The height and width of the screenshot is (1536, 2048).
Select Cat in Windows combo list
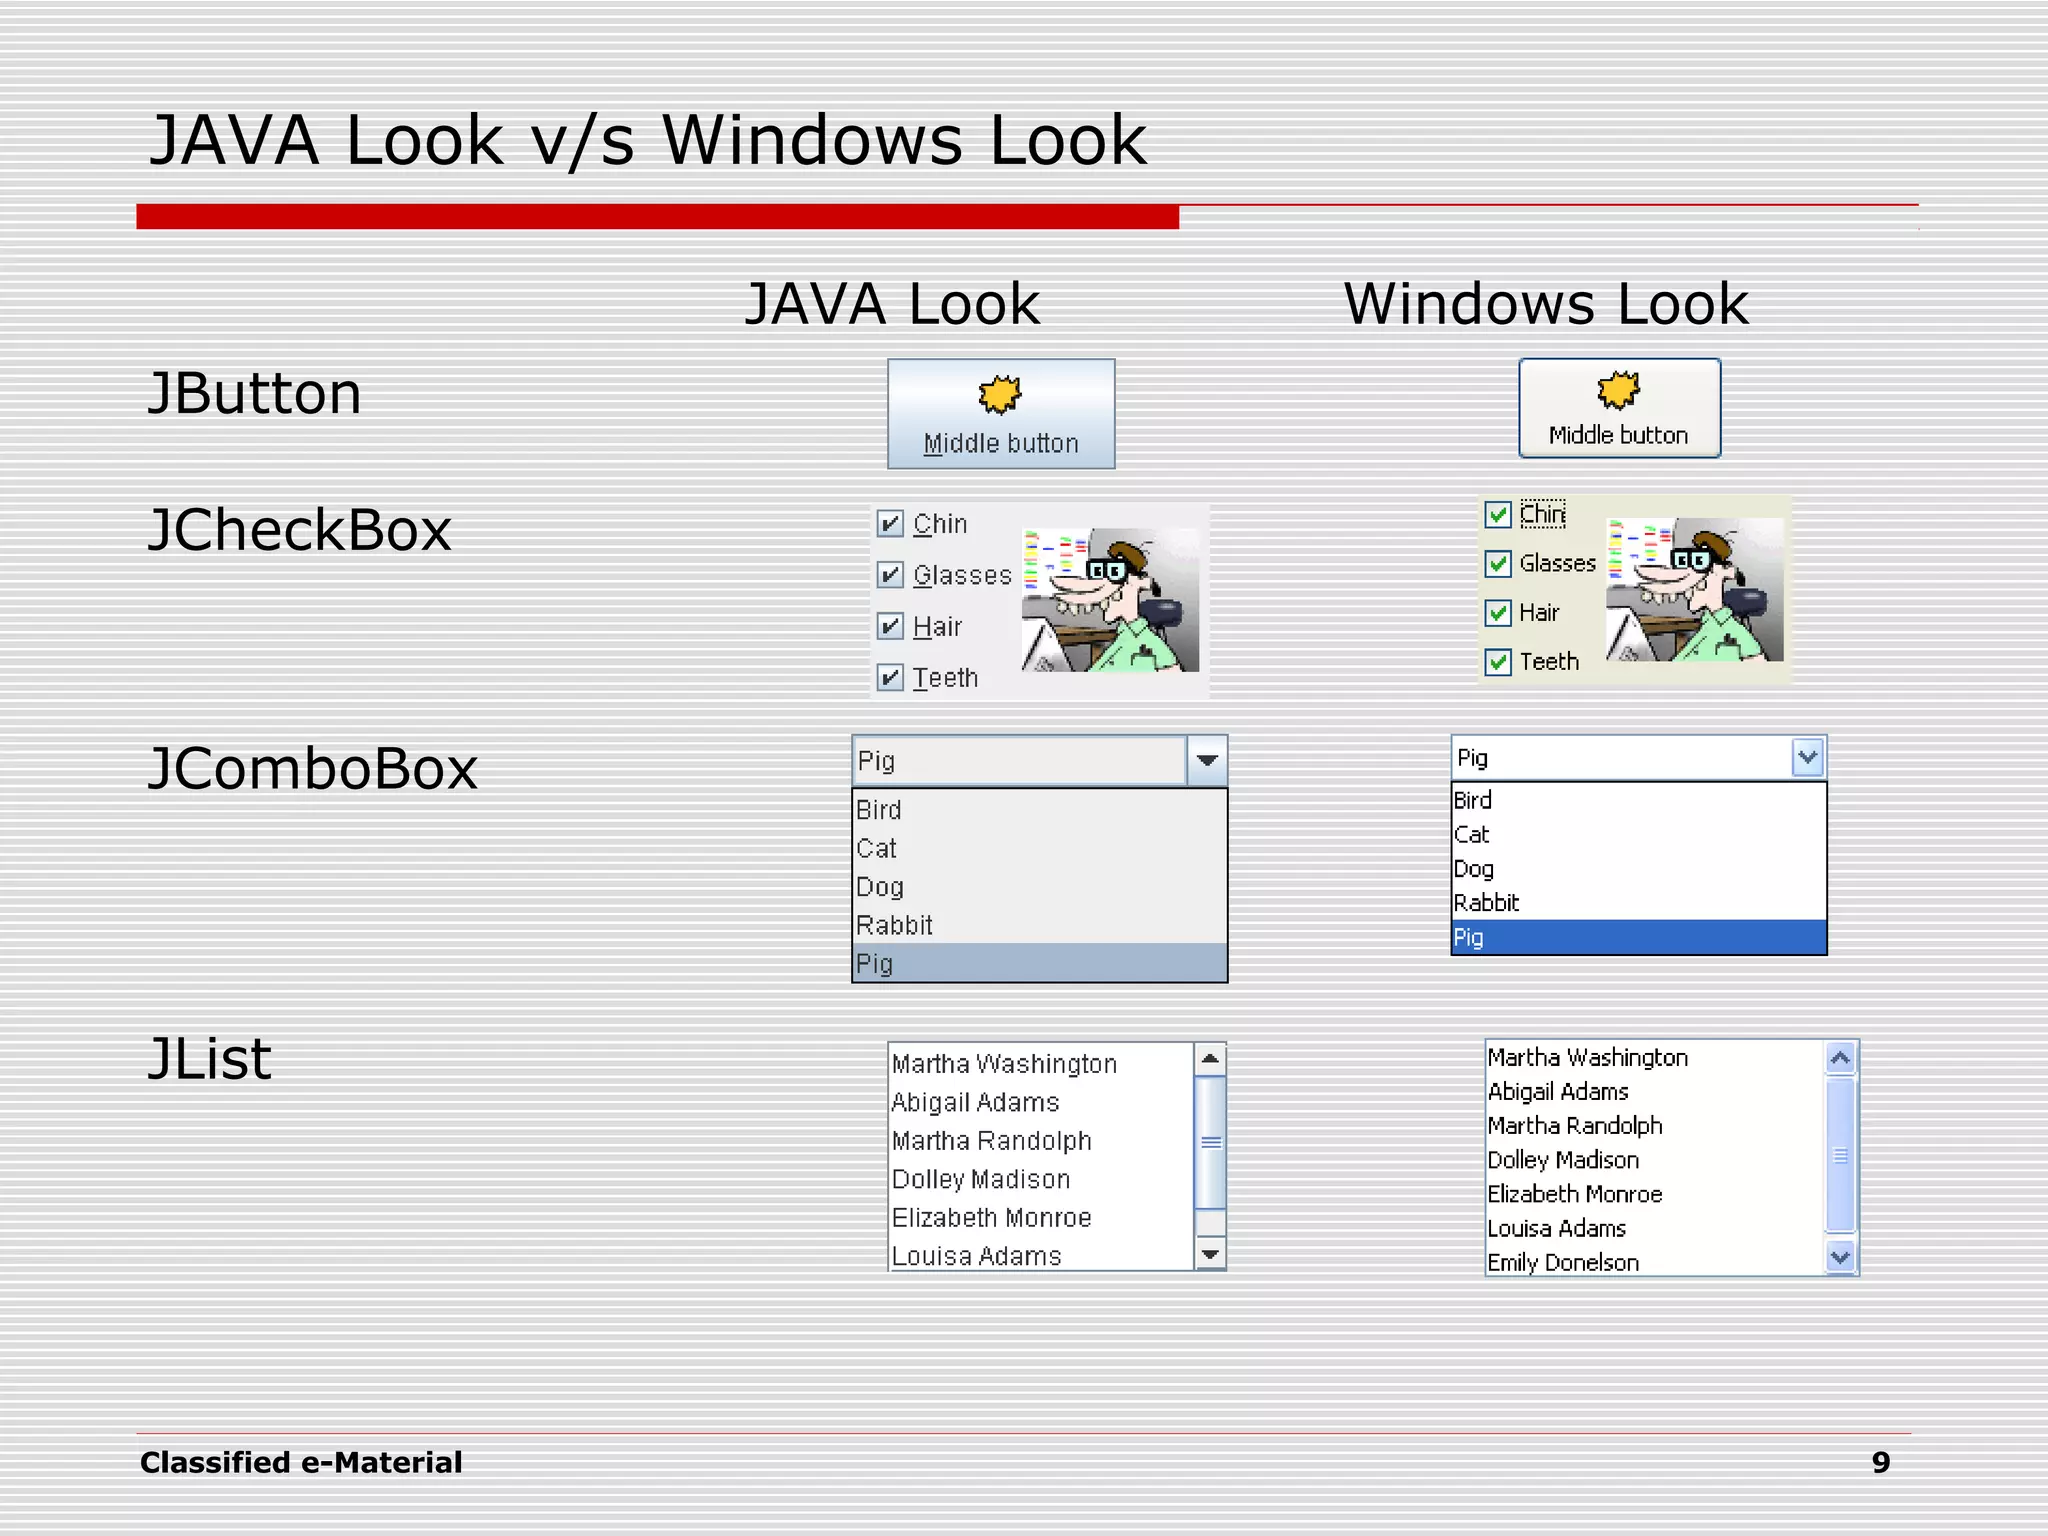(x=1639, y=834)
